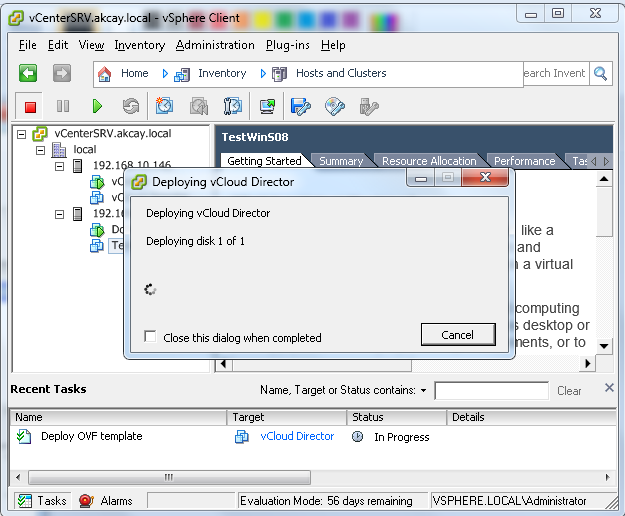Viewport: 625px width, 516px height.
Task: Click the USB device connect icon
Action: click(x=369, y=106)
